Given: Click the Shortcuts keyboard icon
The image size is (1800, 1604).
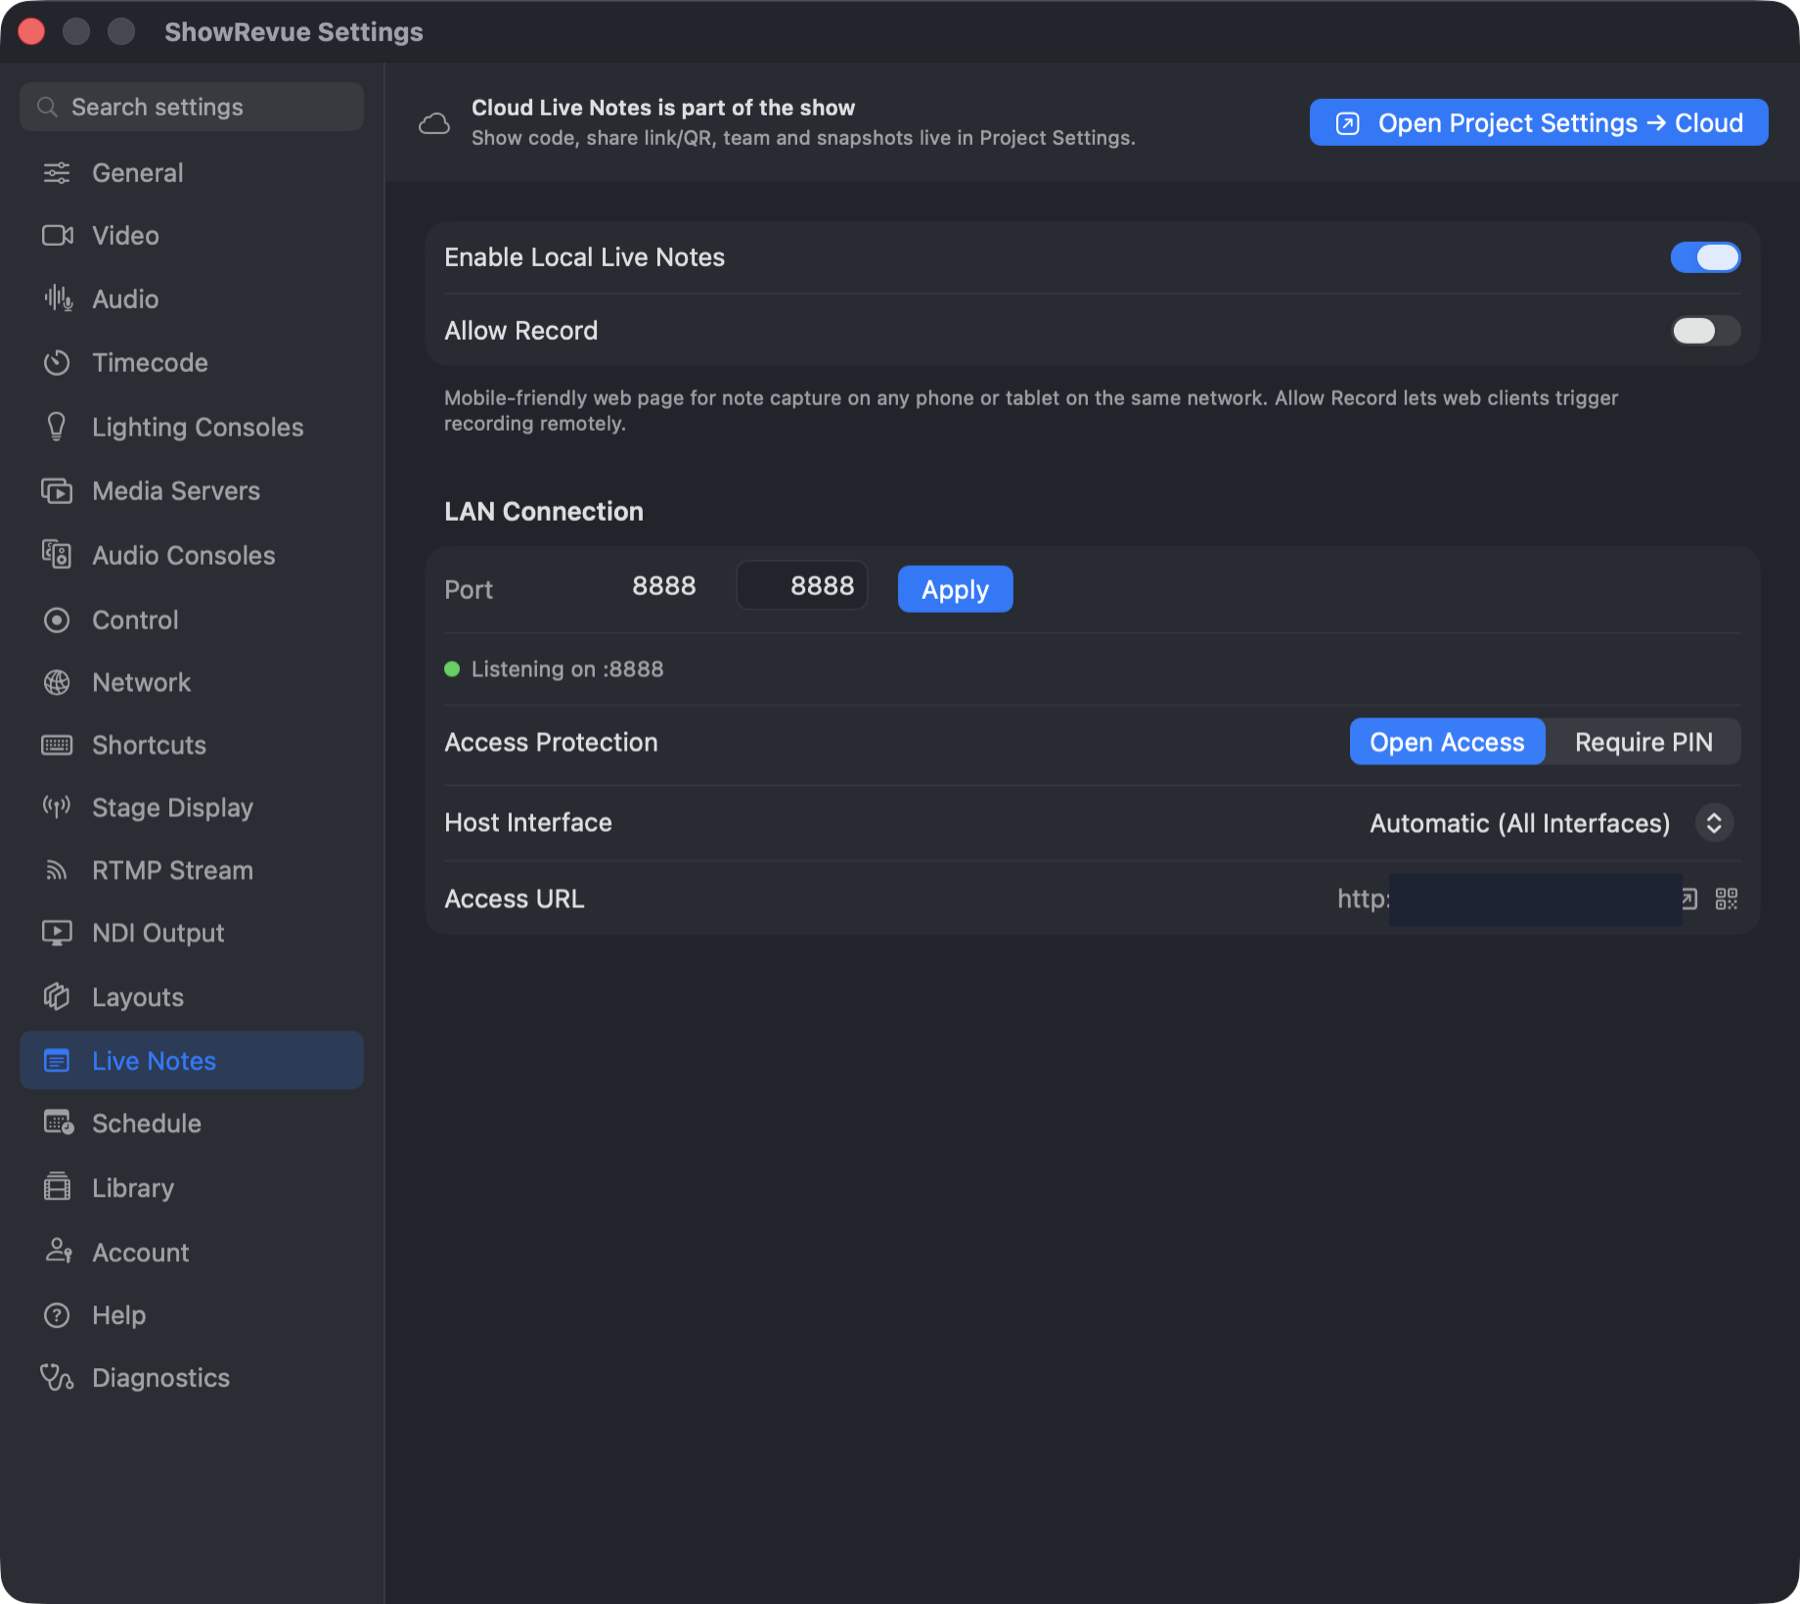Looking at the screenshot, I should tap(57, 745).
